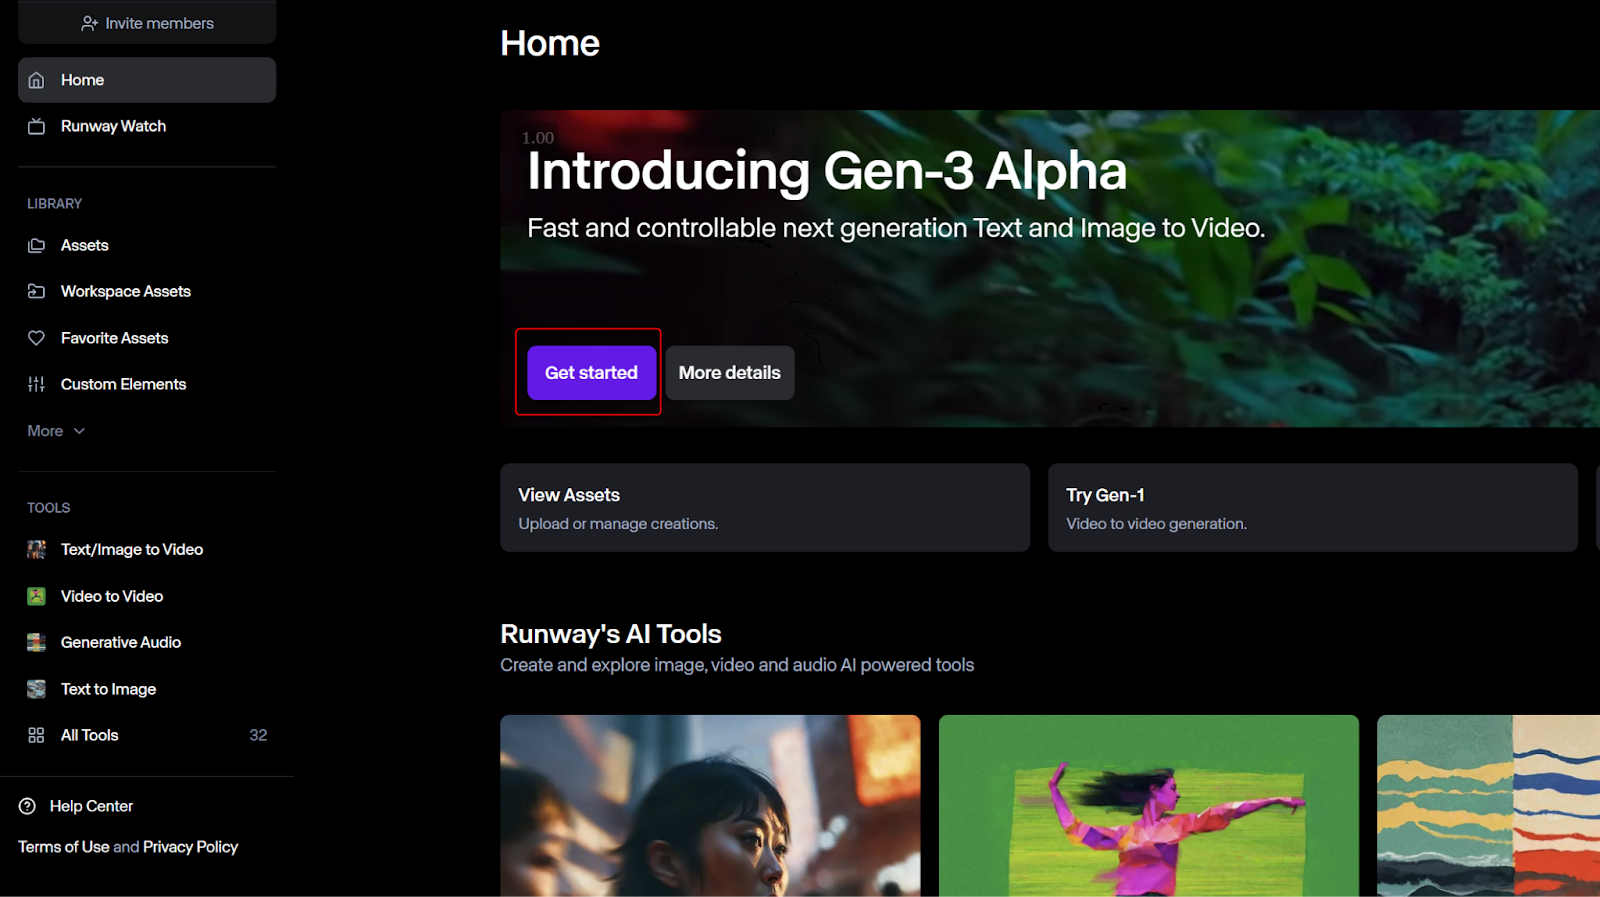Expand the More chevron in Library
Viewport: 1600px width, 897px height.
80,431
